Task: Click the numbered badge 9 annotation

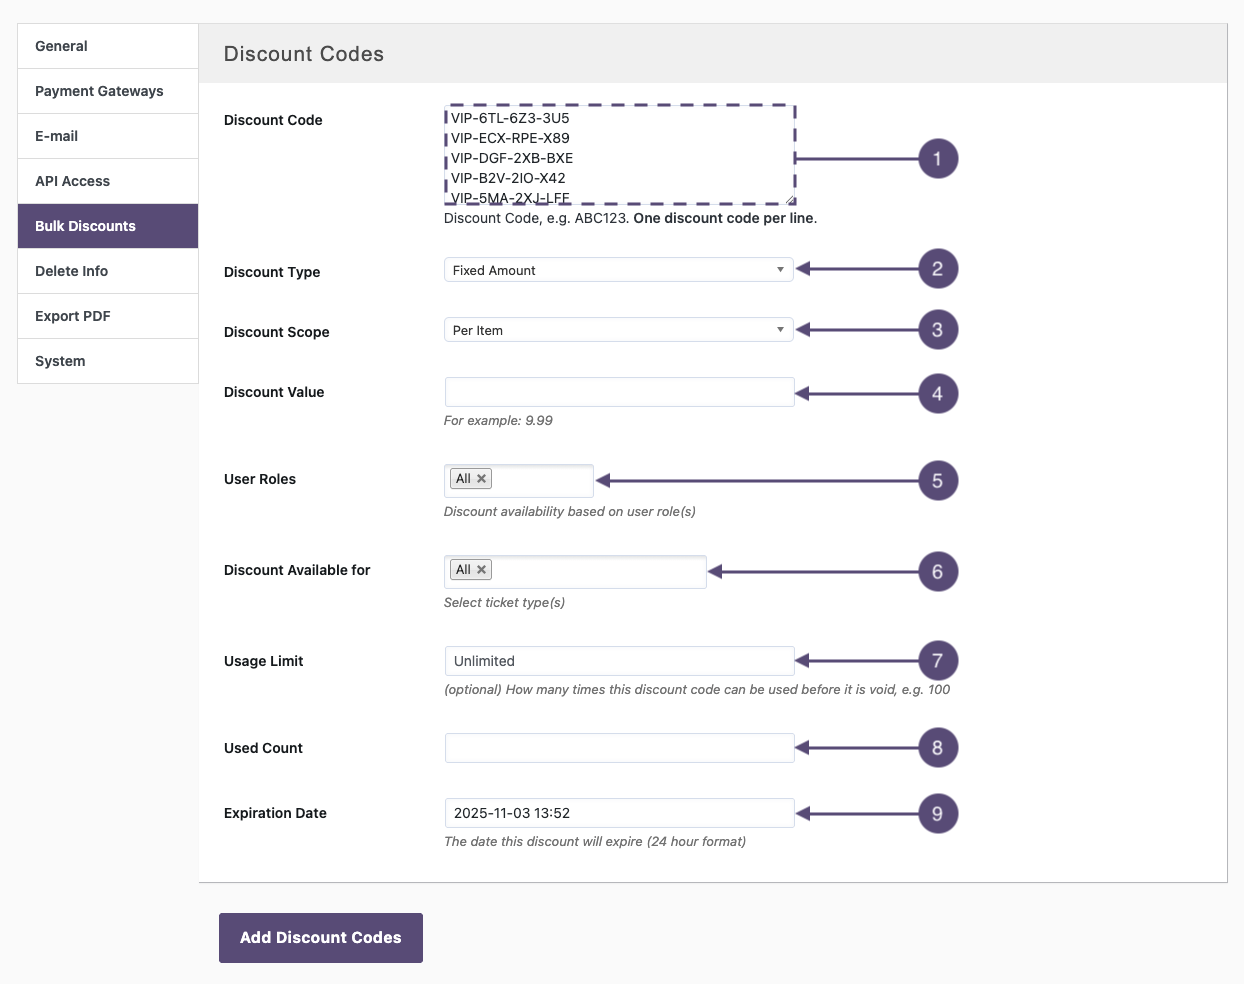Action: [937, 814]
